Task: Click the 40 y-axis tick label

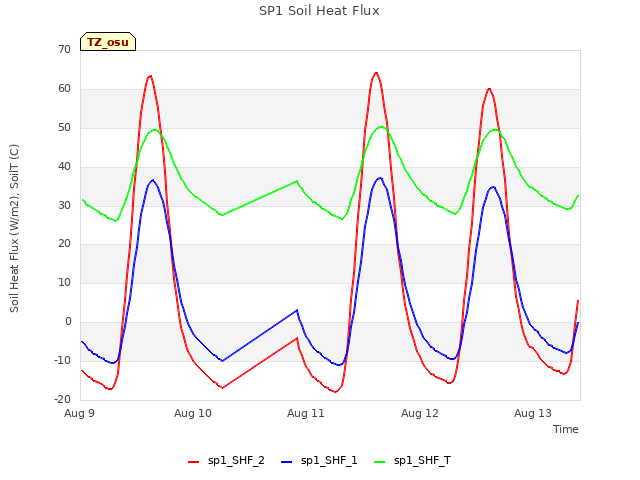Action: click(64, 166)
